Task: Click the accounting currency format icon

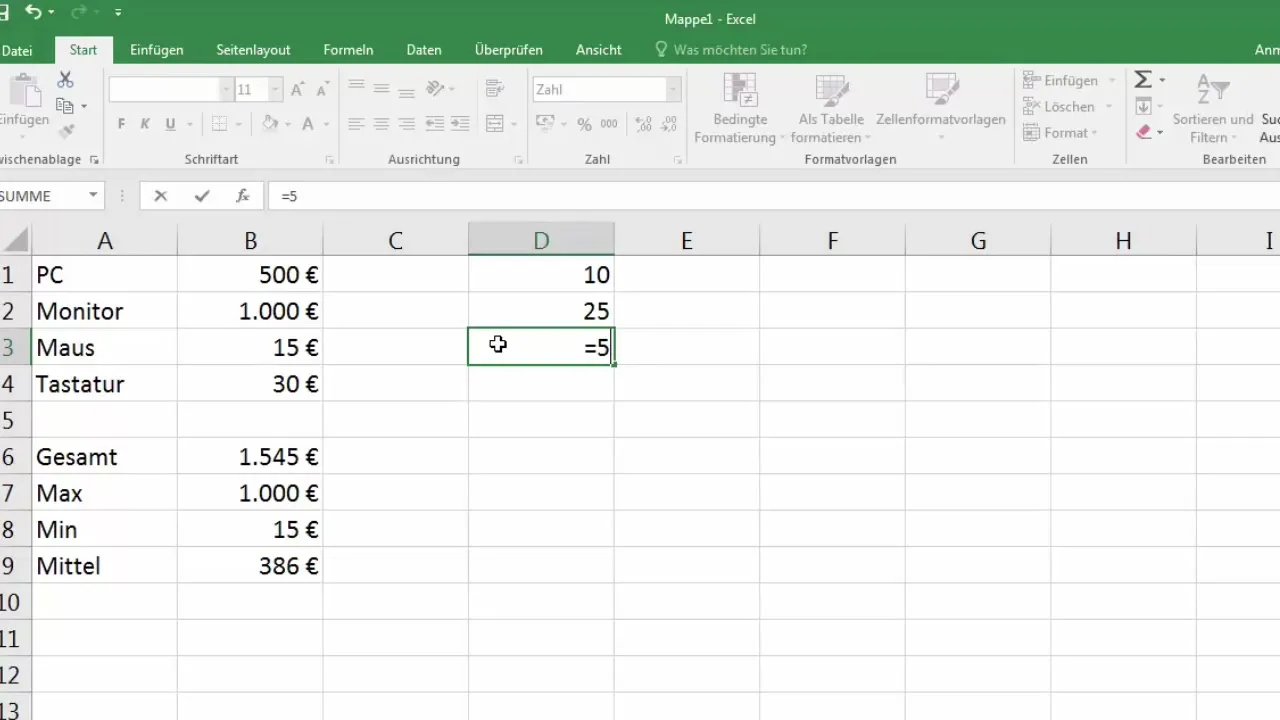Action: coord(545,124)
